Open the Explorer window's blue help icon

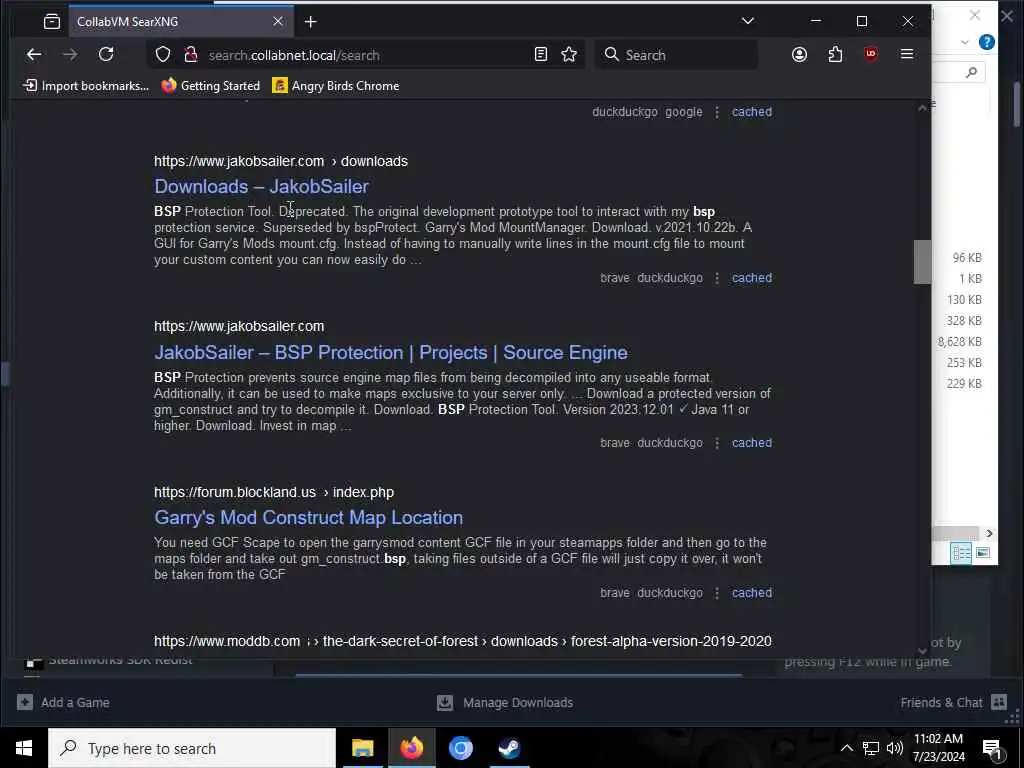tap(987, 42)
